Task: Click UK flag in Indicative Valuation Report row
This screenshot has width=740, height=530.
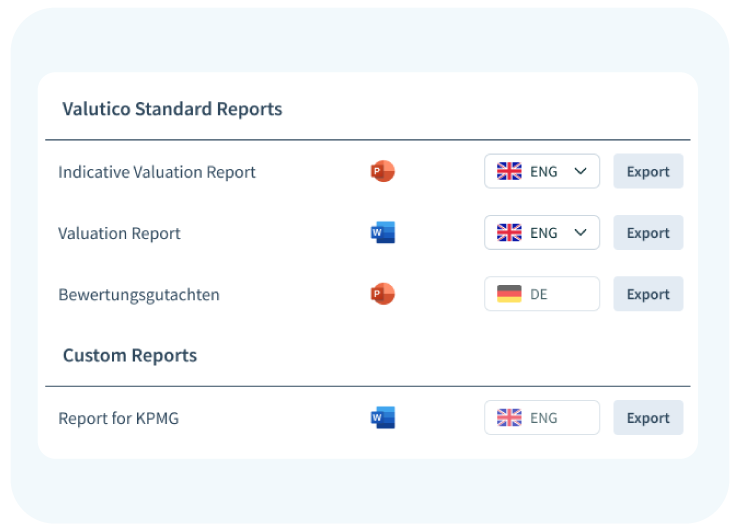Action: click(509, 172)
